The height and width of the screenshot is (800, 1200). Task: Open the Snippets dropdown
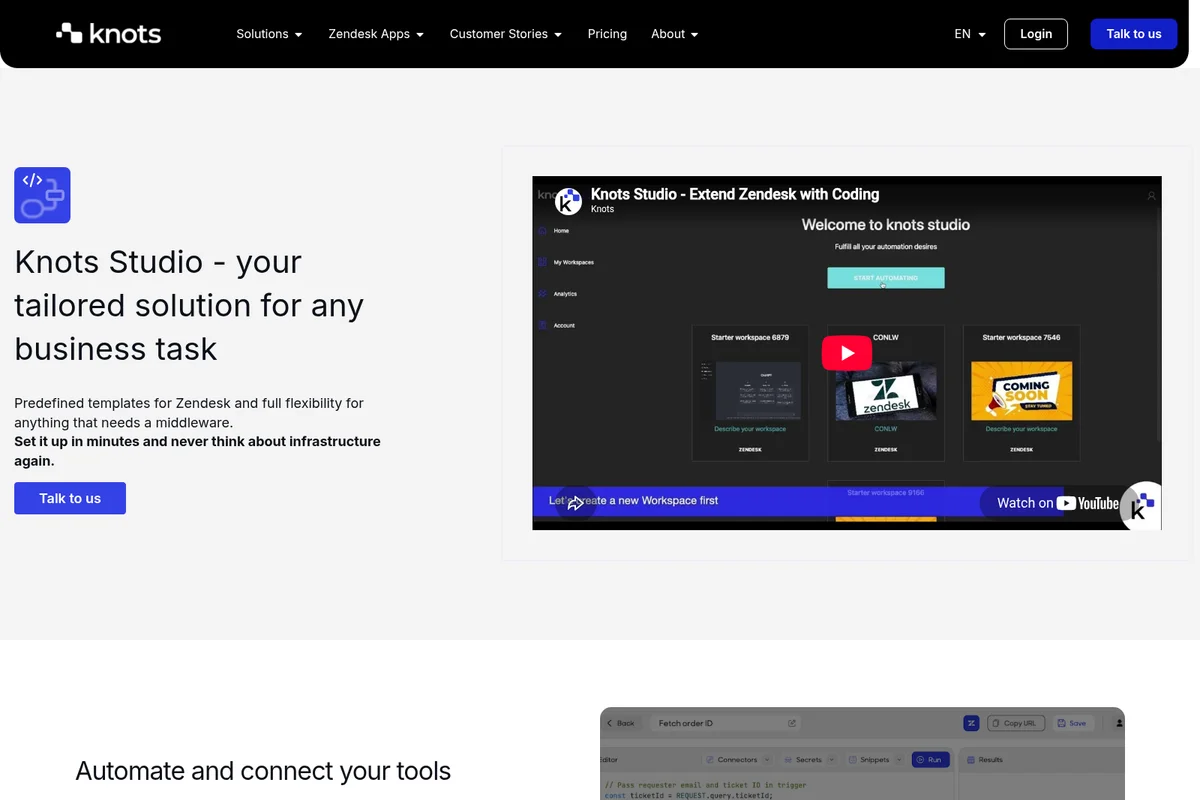(x=875, y=760)
